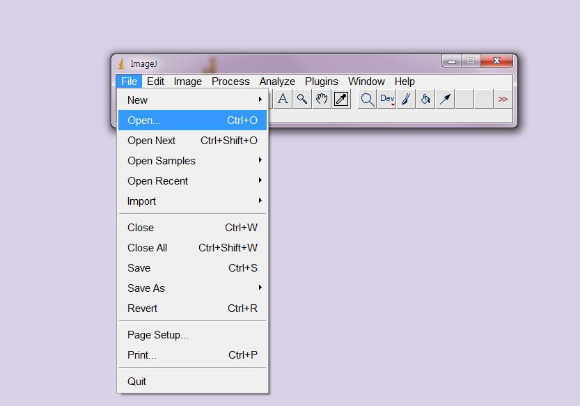Open the File menu
580x406 pixels.
click(x=129, y=81)
